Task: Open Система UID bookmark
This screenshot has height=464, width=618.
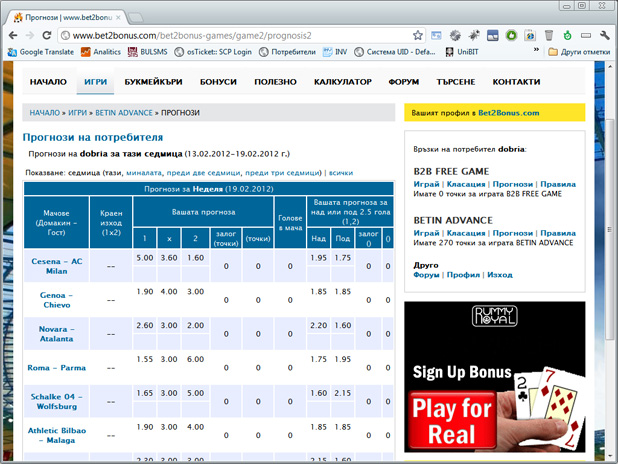Action: [x=395, y=52]
